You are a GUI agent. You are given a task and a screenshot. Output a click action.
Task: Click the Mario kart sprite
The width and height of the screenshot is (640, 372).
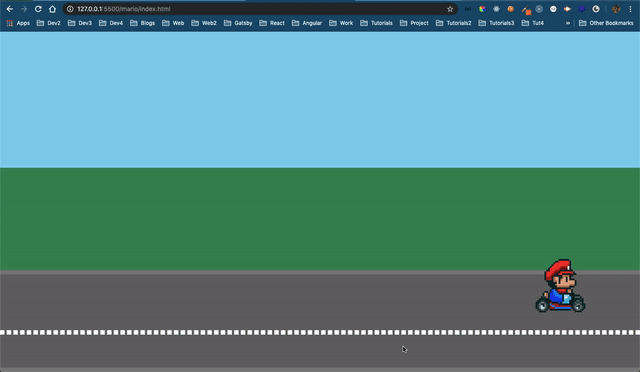pyautogui.click(x=560, y=286)
